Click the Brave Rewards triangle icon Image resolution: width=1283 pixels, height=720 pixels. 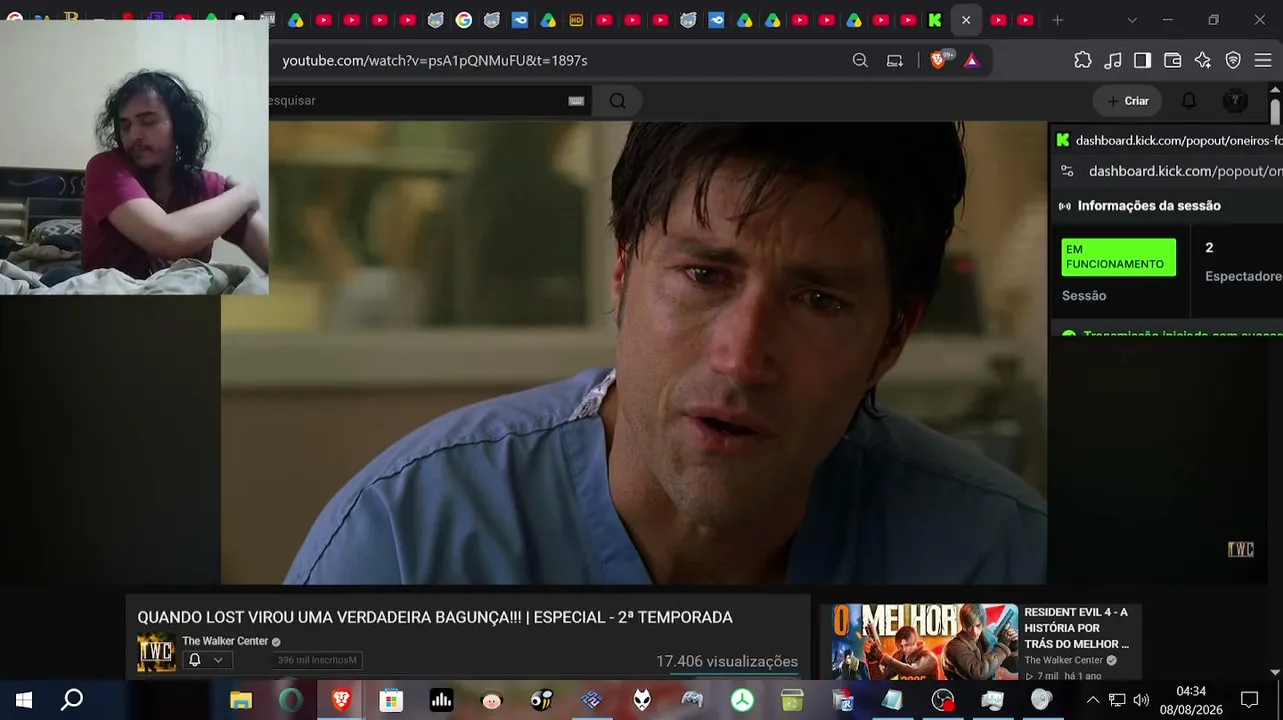(971, 60)
